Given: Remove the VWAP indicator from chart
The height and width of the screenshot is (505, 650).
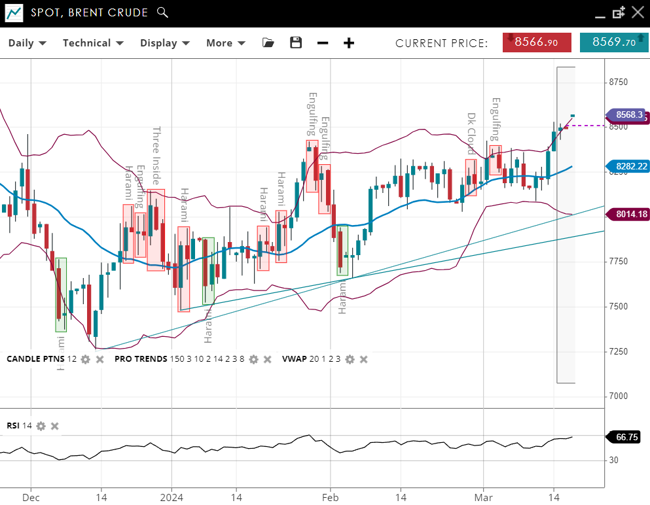Looking at the screenshot, I should 363,359.
